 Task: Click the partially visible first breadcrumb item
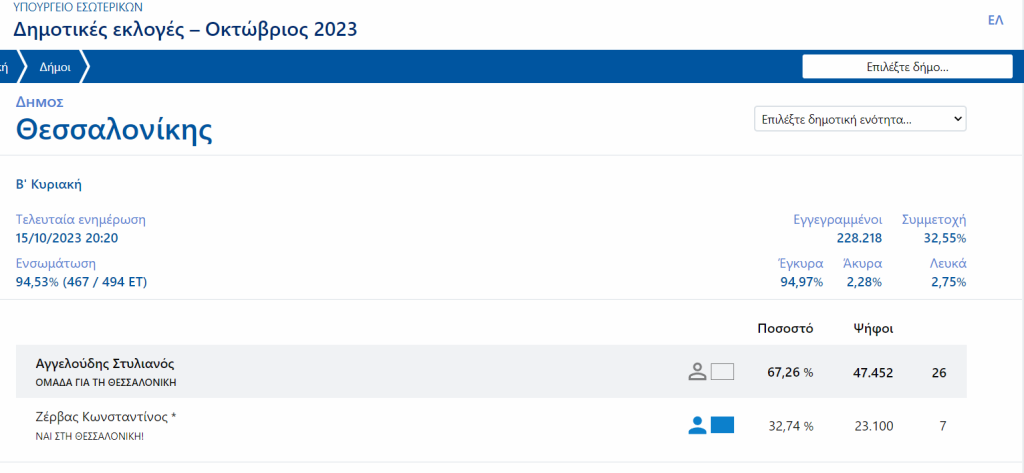[5, 67]
